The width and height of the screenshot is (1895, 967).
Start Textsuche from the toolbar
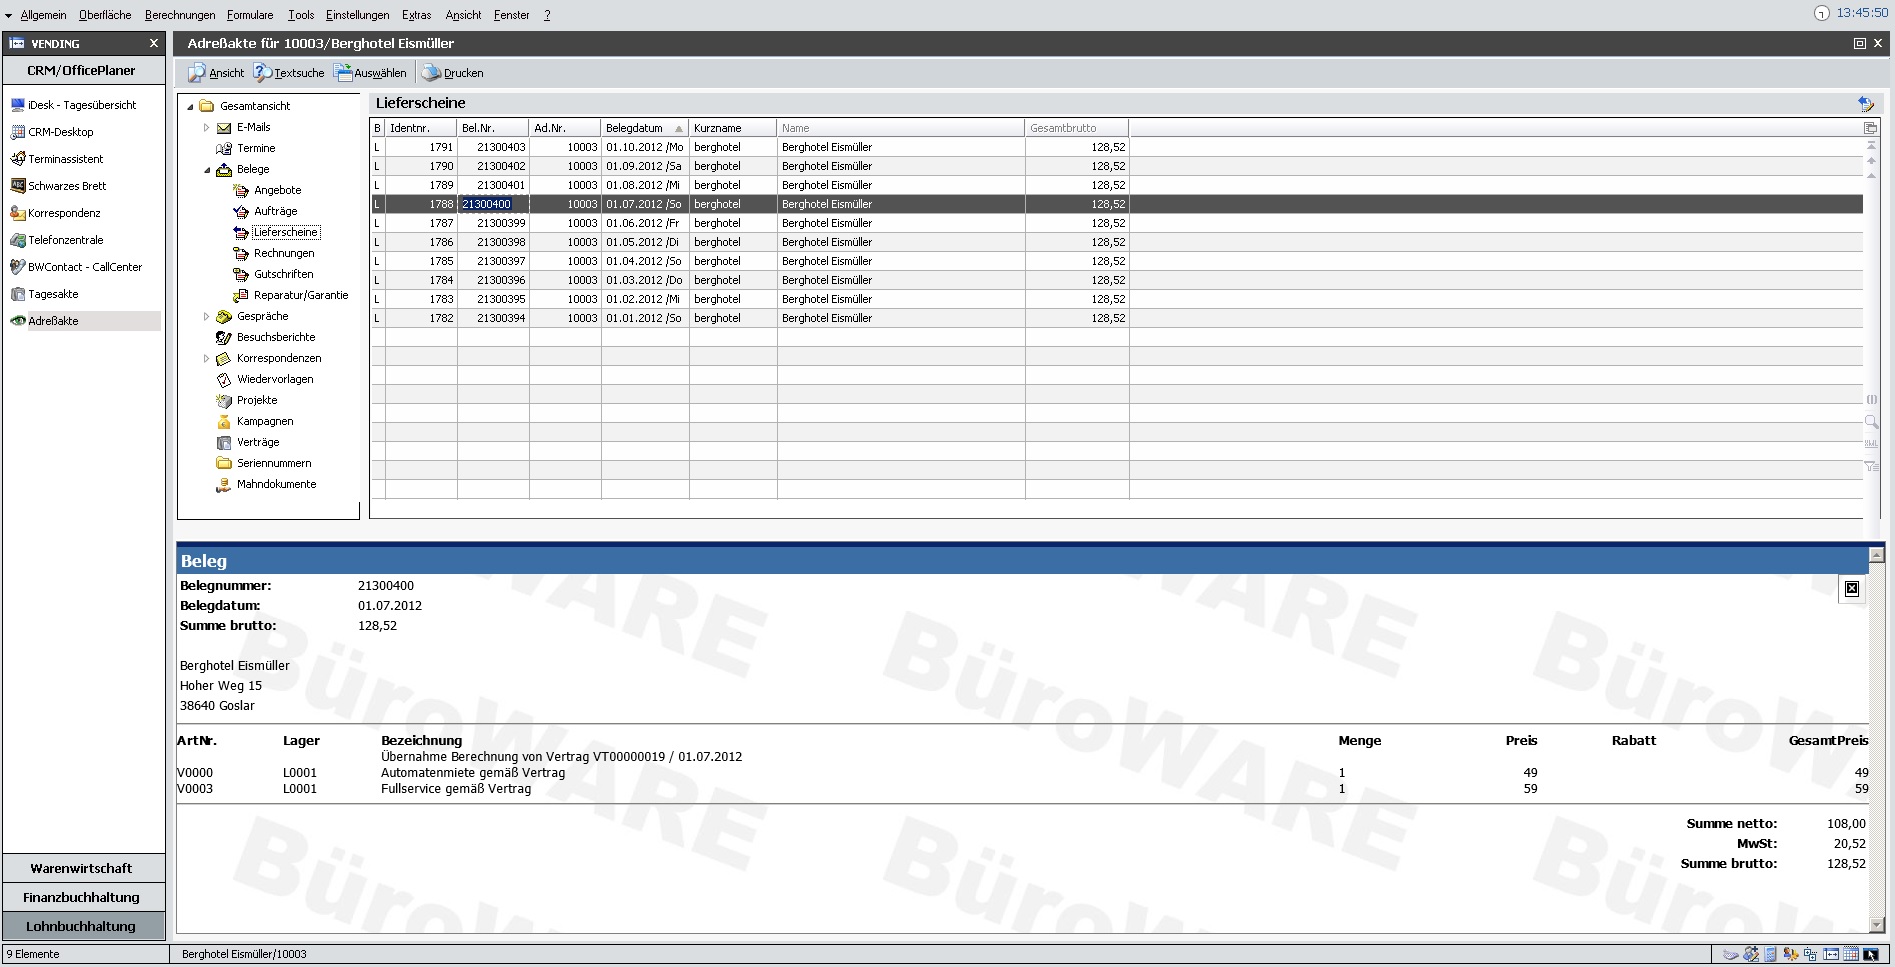tap(288, 73)
